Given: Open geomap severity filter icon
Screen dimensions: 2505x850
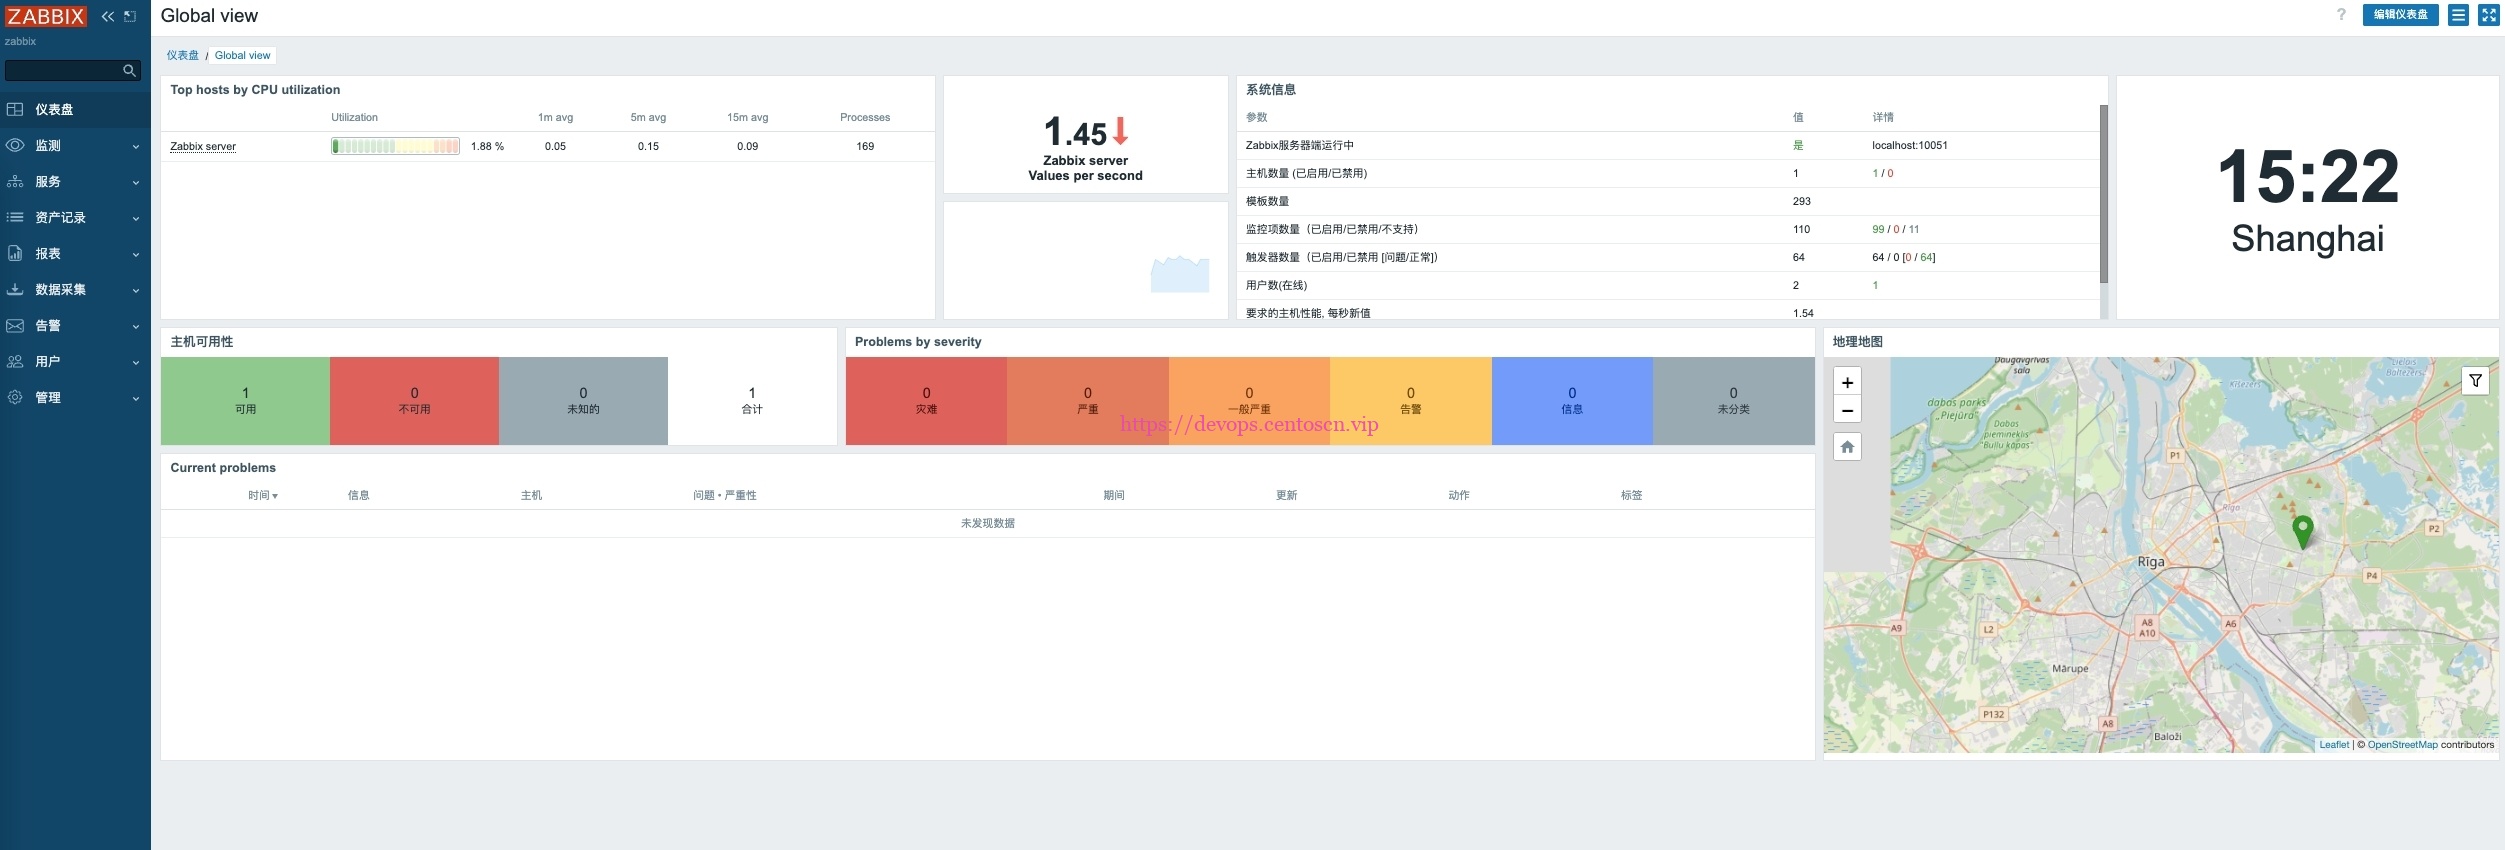Looking at the screenshot, I should click(2475, 381).
